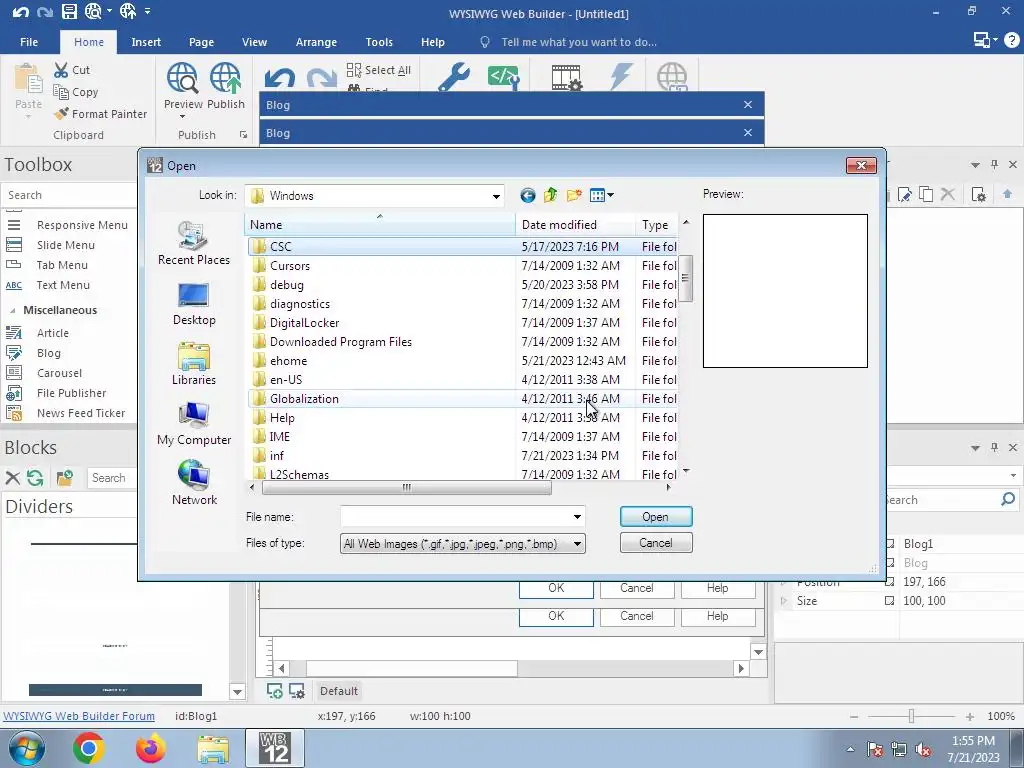Switch to the Arrange ribbon tab
The image size is (1024, 768).
tap(316, 42)
